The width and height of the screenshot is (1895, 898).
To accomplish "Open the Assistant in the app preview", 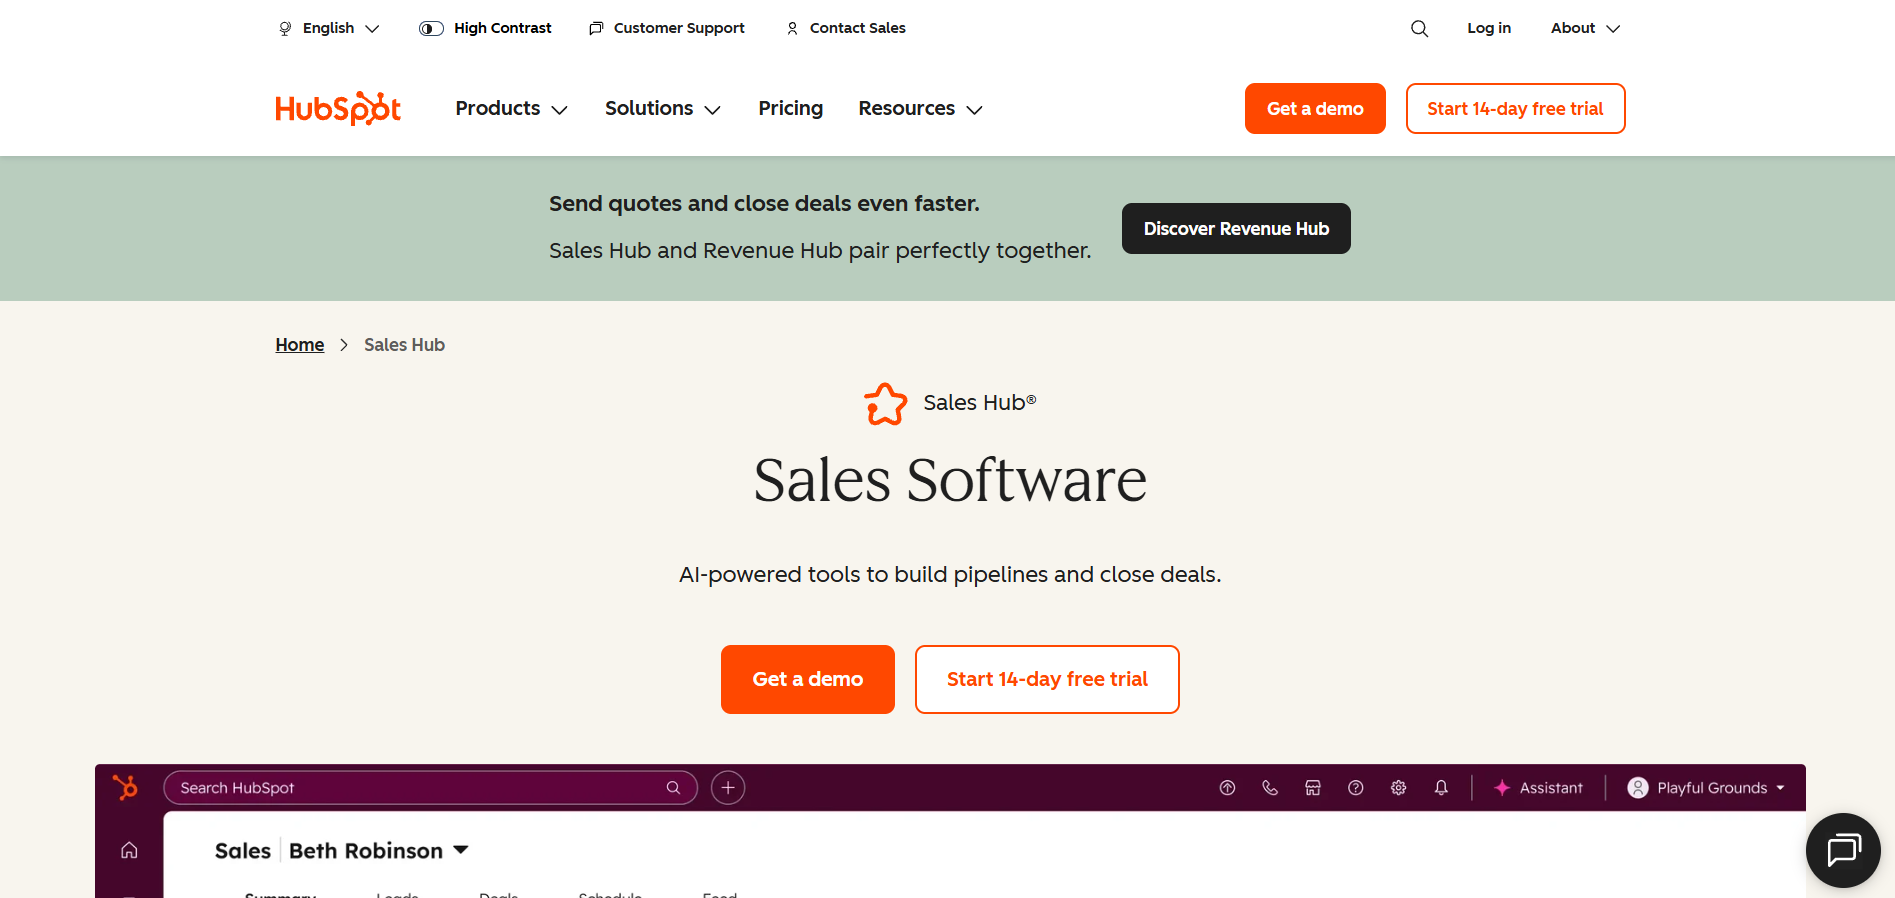I will click(x=1538, y=788).
